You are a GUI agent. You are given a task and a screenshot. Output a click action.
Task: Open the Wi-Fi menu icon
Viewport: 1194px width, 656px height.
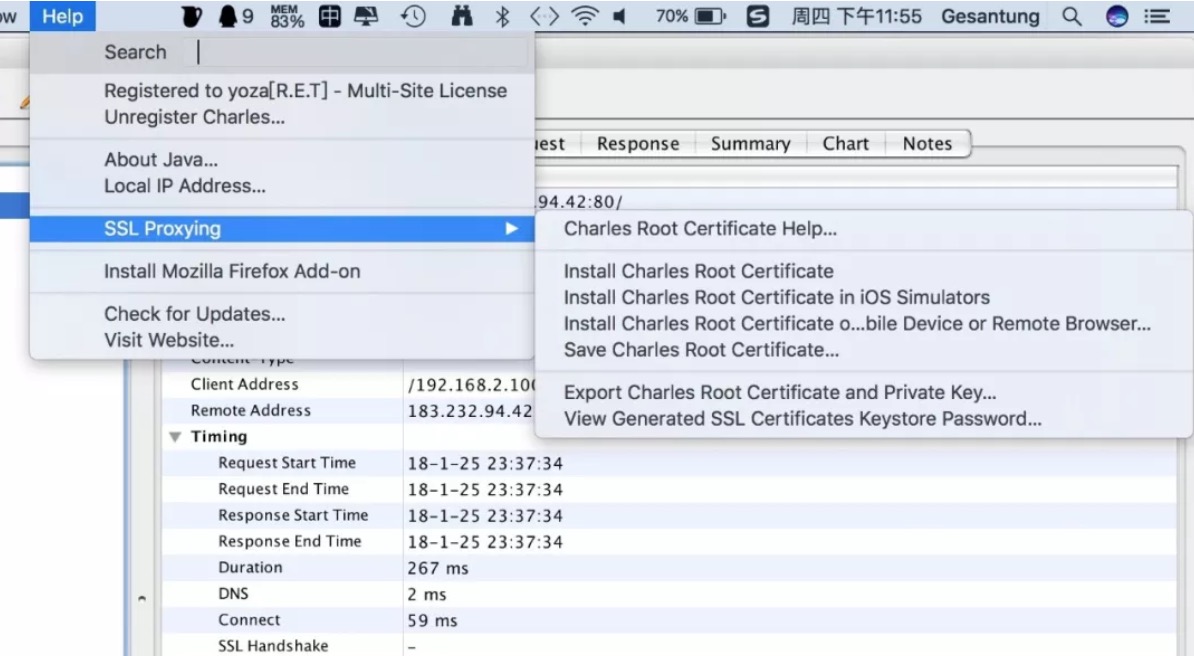[x=585, y=16]
